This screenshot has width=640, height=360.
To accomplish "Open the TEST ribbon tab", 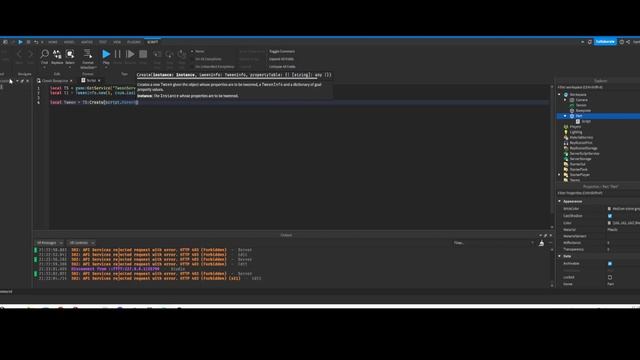I will pyautogui.click(x=103, y=42).
